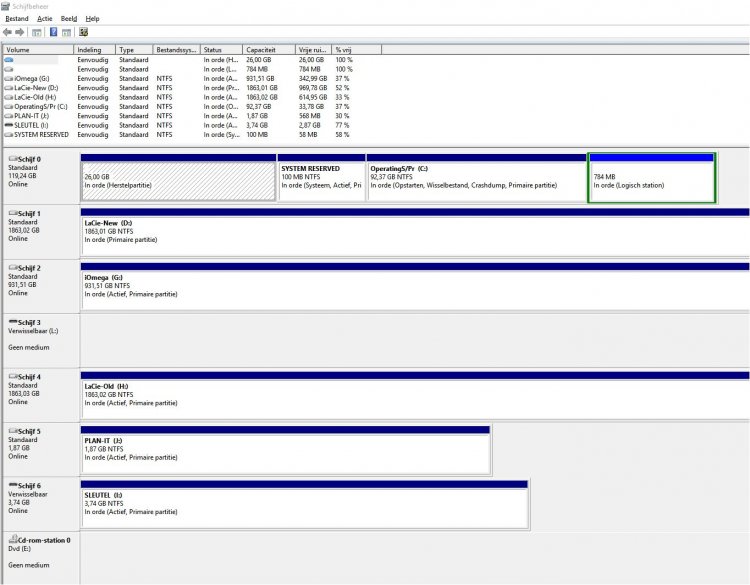
Task: Select the SLEUTEL (I:) removable drive icon
Action: (x=9, y=124)
